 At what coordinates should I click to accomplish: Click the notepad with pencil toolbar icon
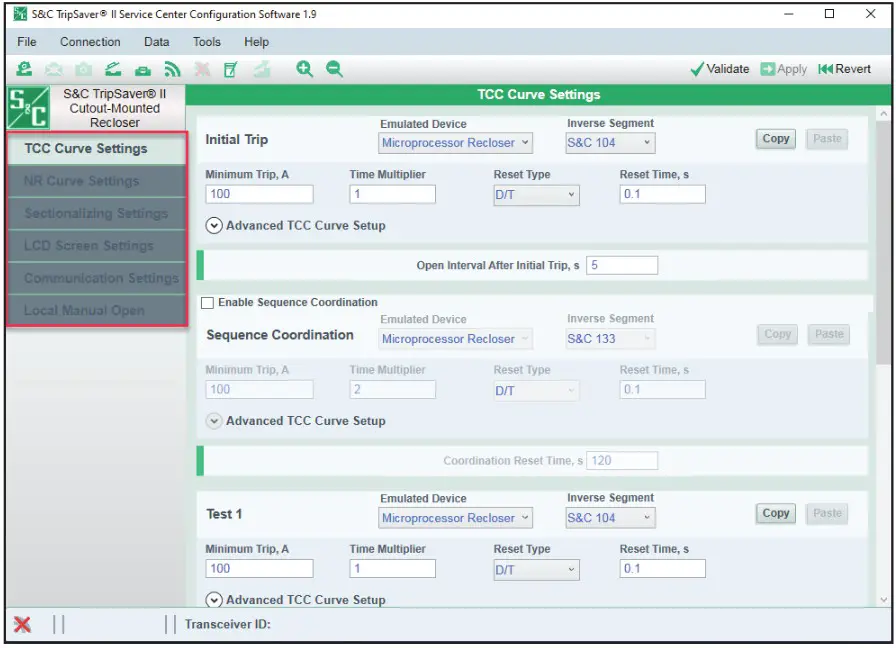click(x=231, y=69)
